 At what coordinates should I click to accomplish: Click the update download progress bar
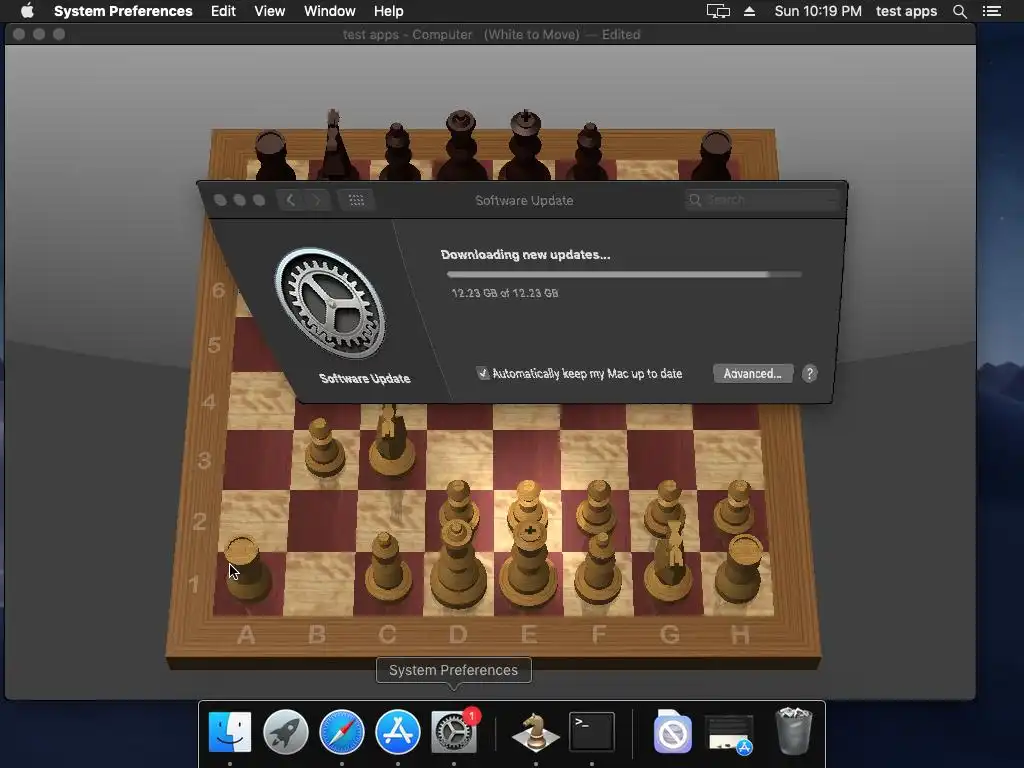(x=624, y=275)
